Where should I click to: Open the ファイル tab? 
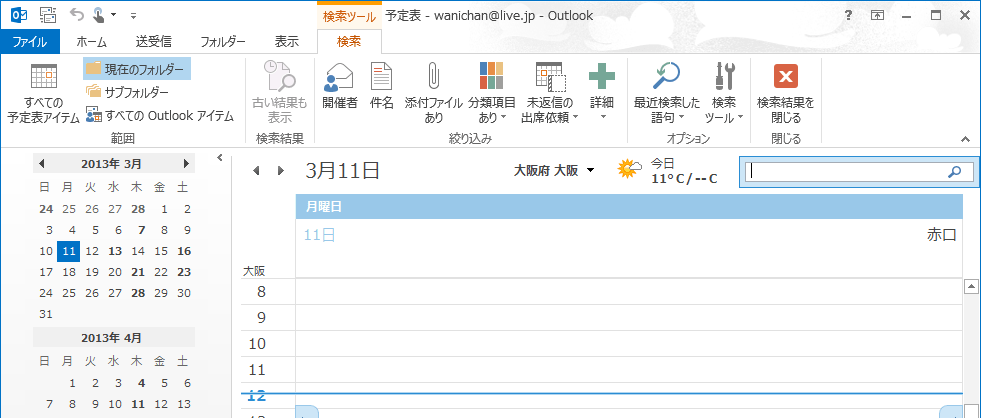click(x=30, y=42)
